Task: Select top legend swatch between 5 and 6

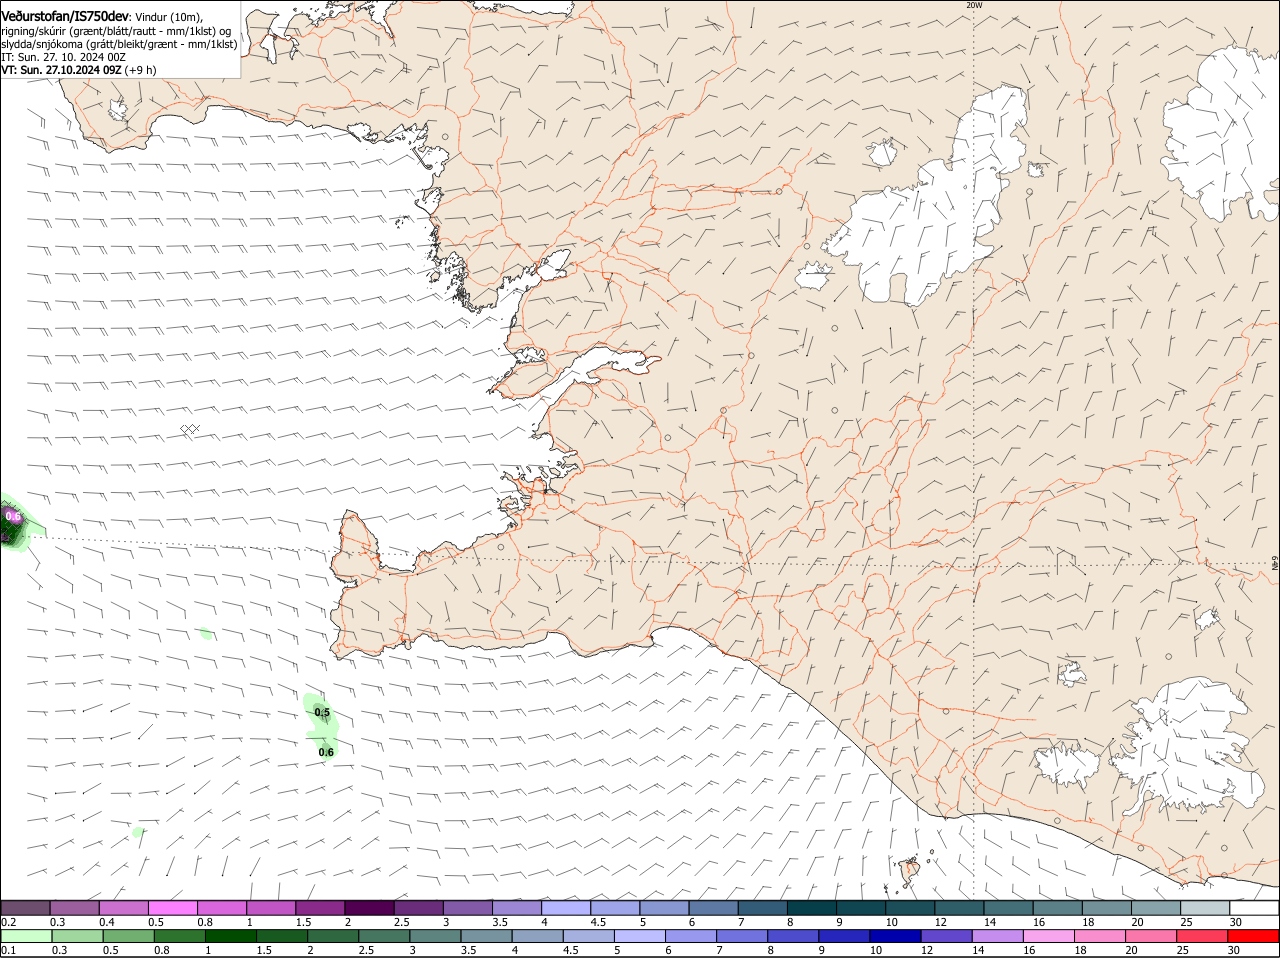Action: (663, 907)
